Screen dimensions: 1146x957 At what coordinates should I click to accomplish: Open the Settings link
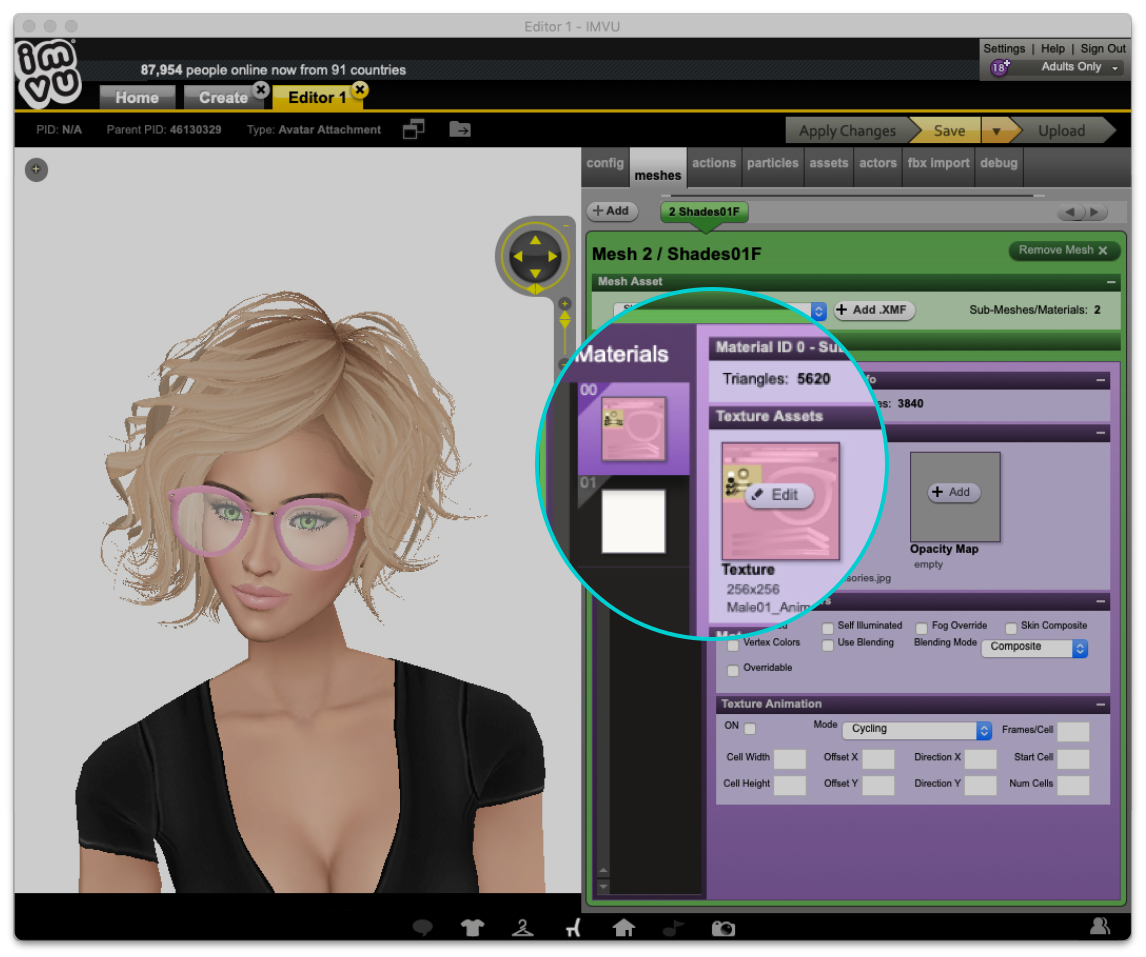[x=1003, y=48]
